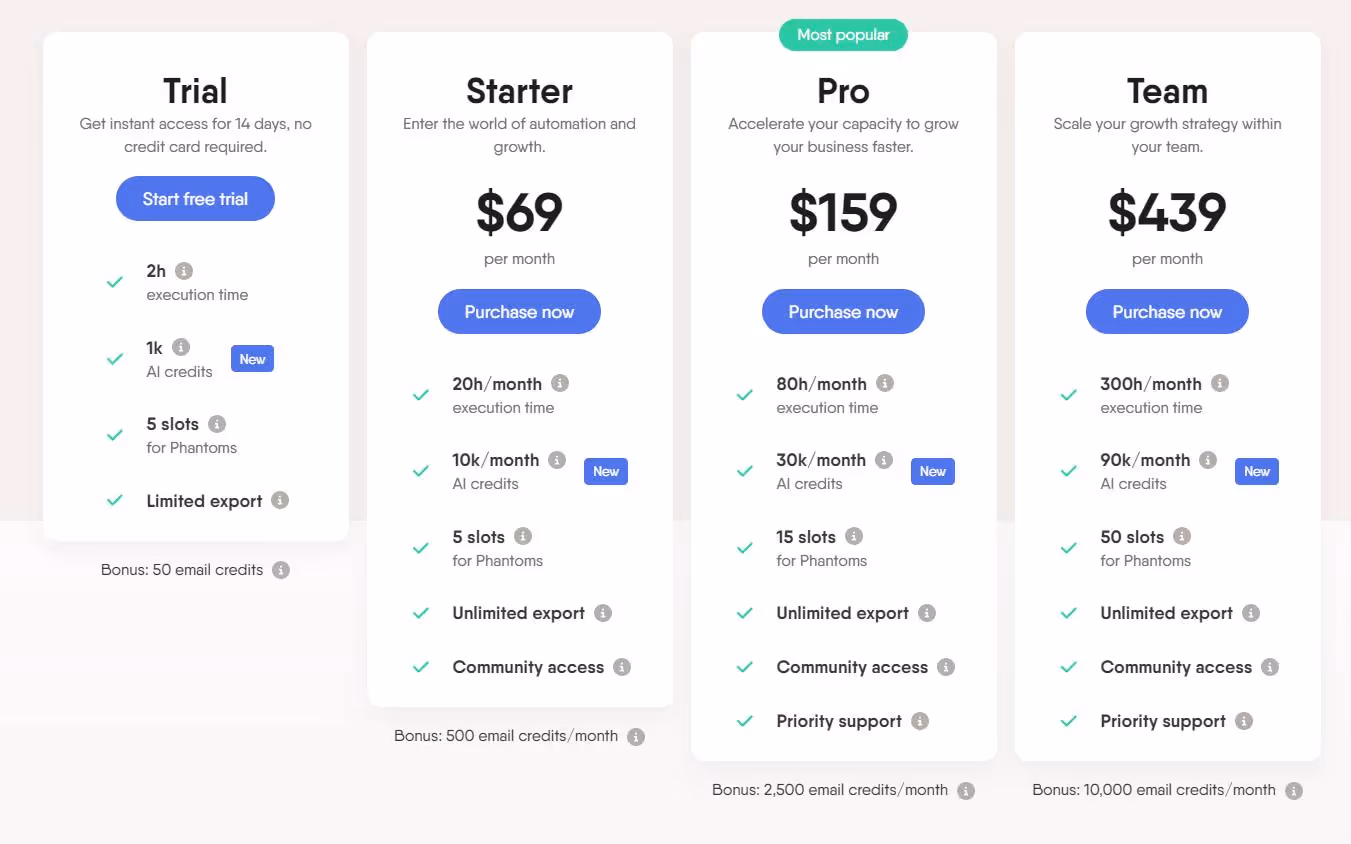Click the New badge next to Starter AI credits
Image resolution: width=1351 pixels, height=844 pixels.
606,470
